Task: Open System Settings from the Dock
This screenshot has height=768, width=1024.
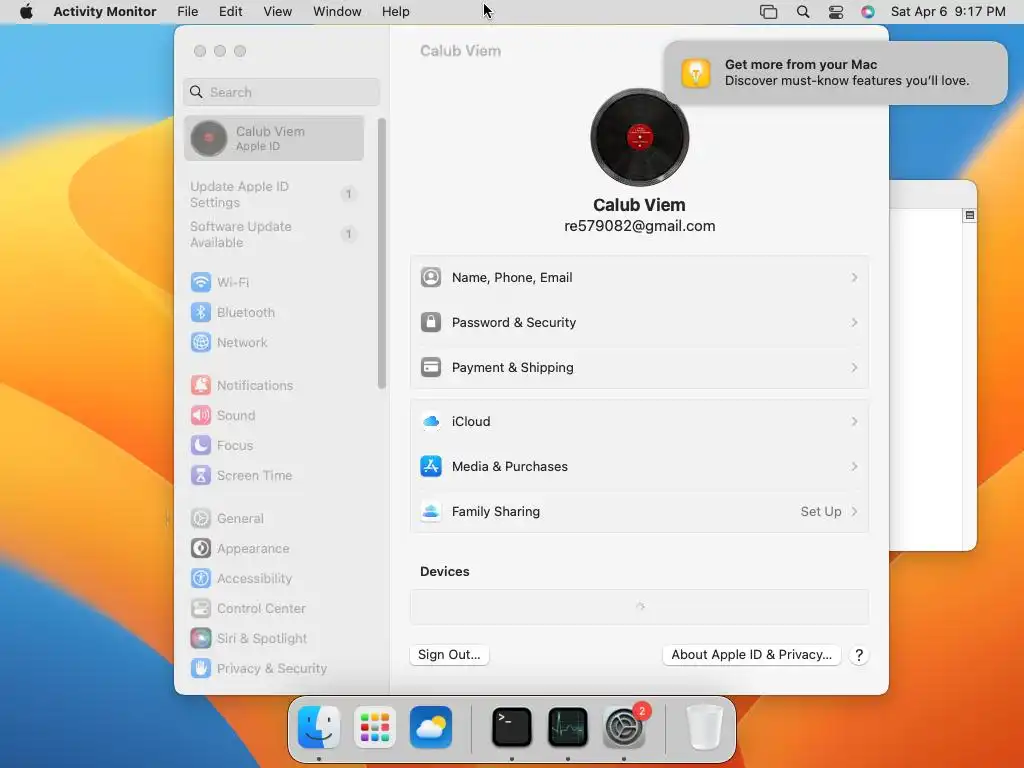Action: tap(624, 727)
